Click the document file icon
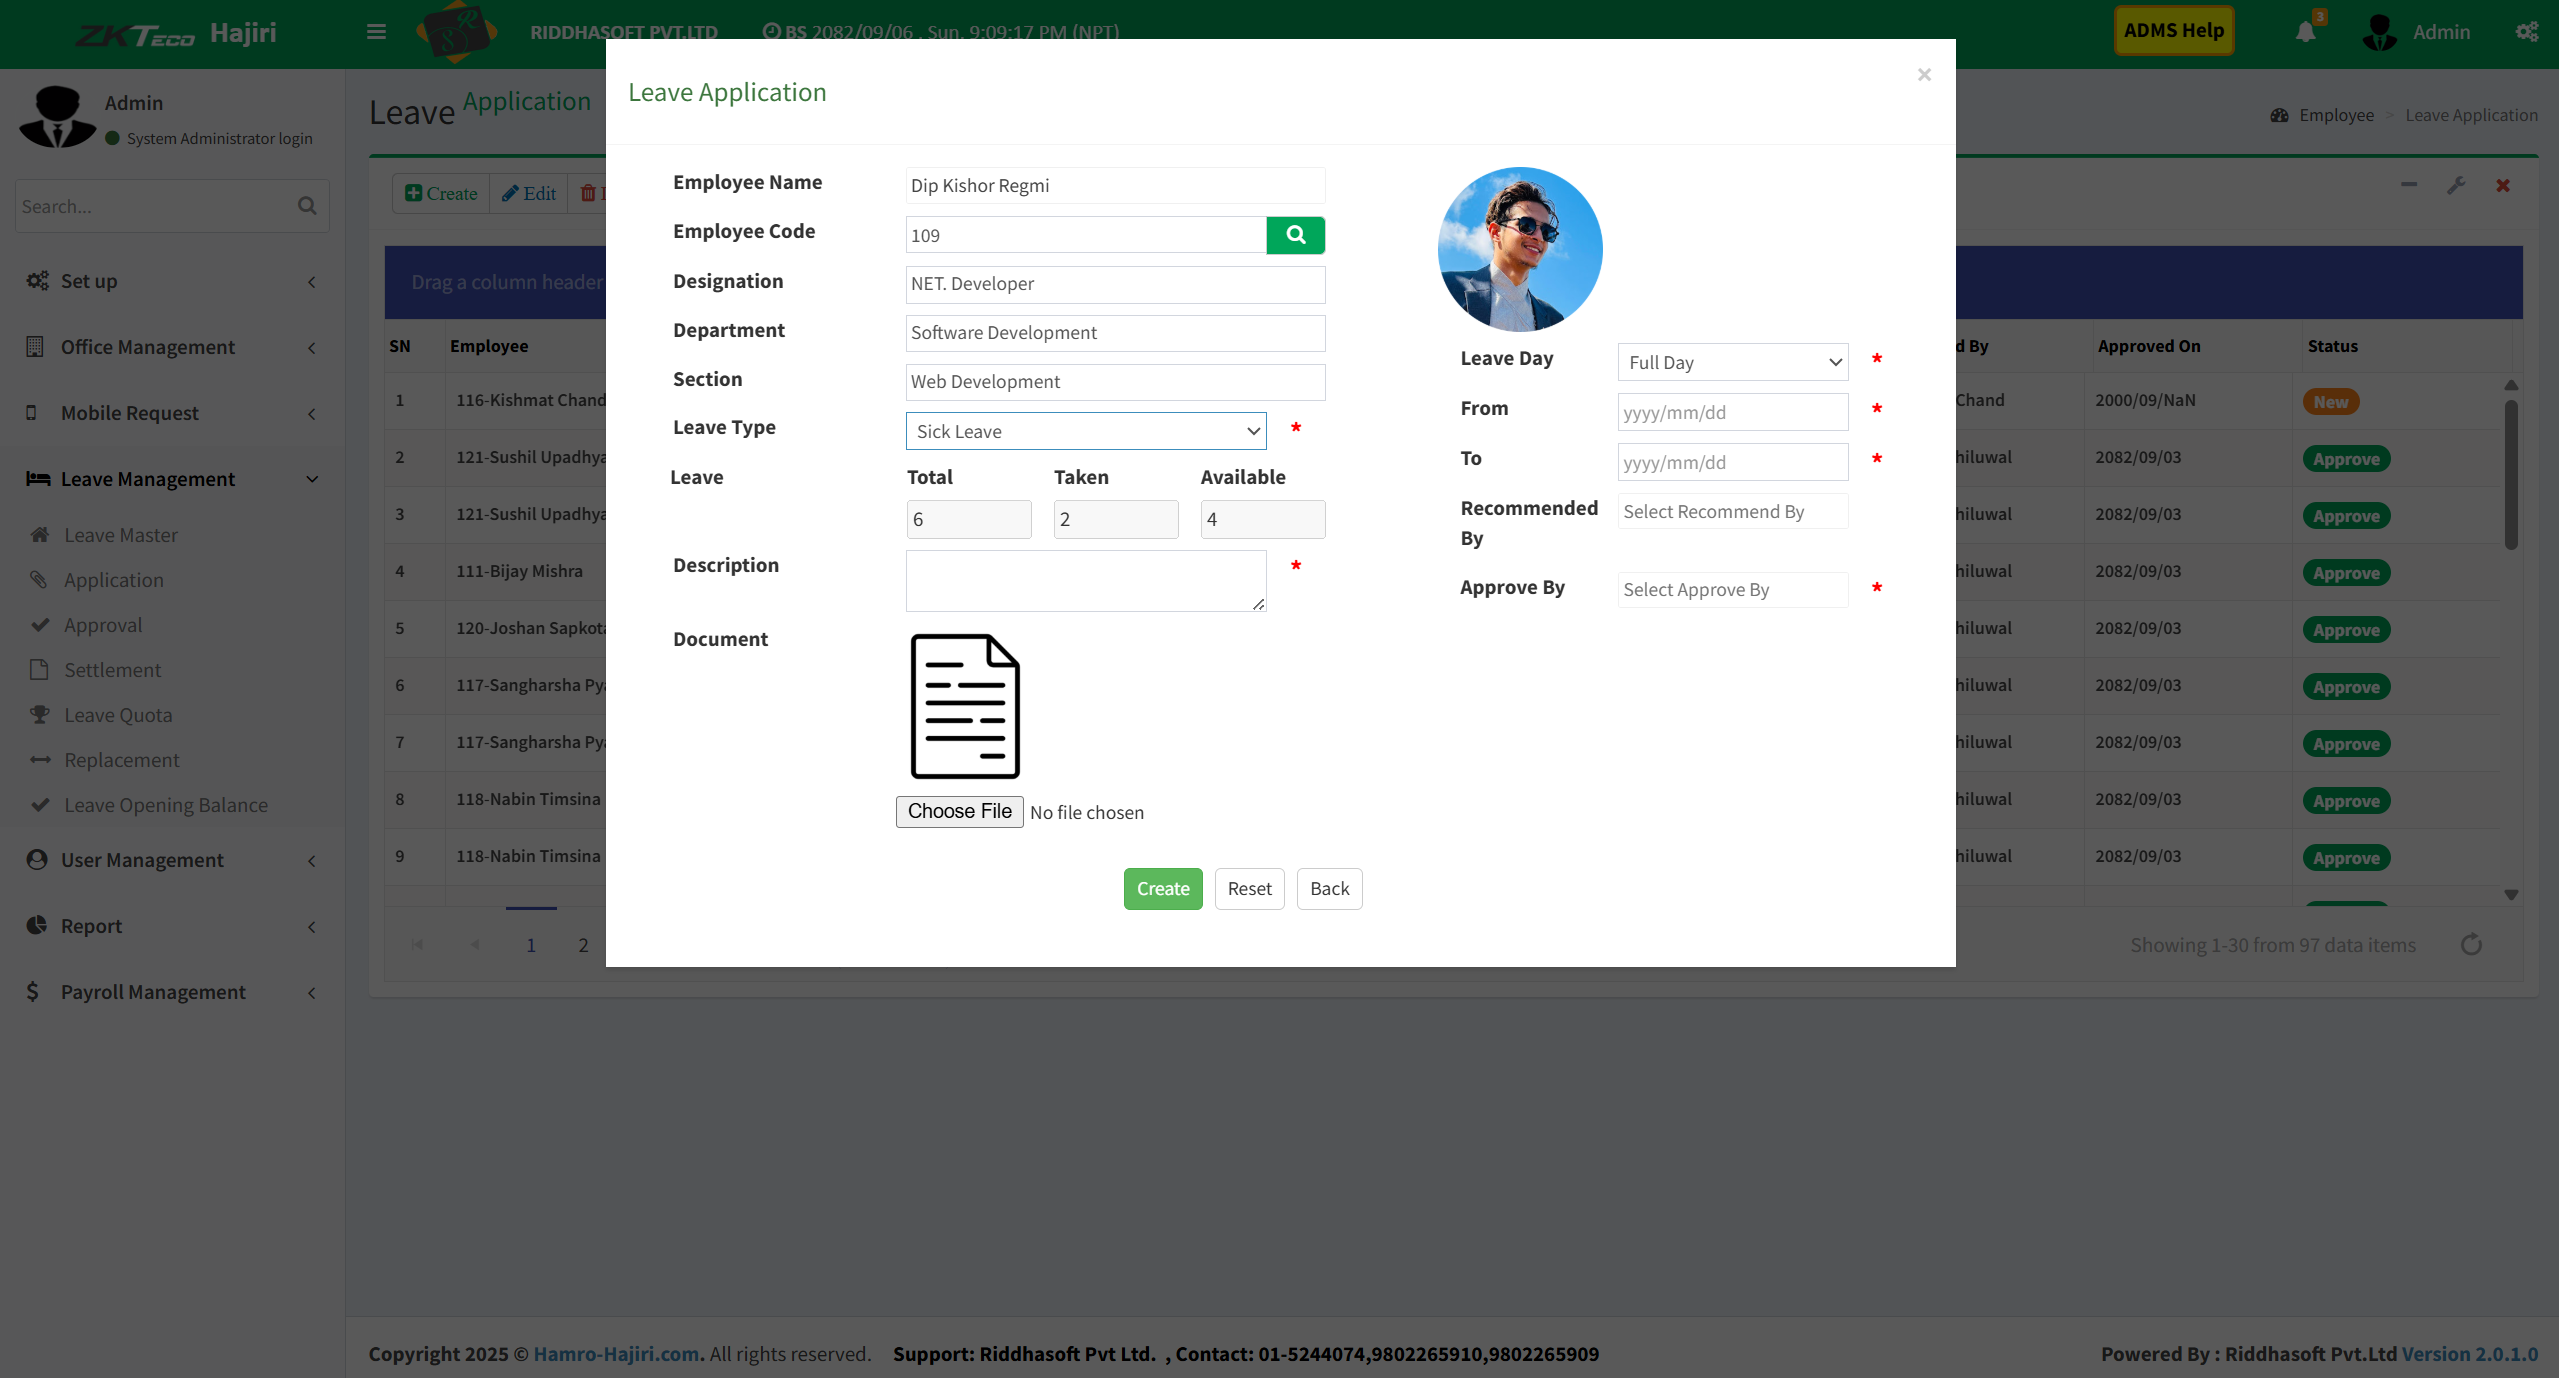The height and width of the screenshot is (1378, 2559). (x=964, y=706)
